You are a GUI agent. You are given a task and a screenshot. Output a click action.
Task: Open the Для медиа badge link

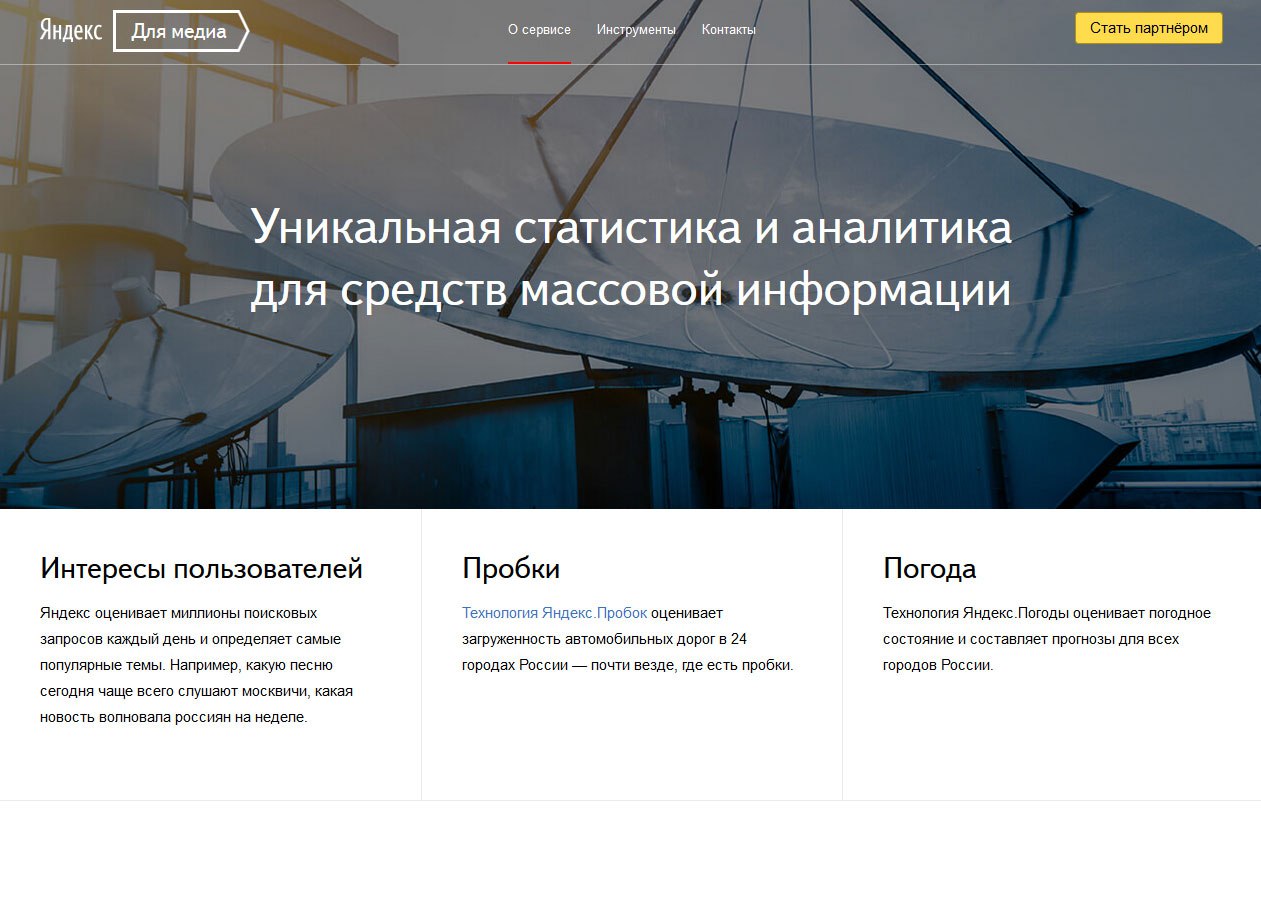[x=180, y=31]
